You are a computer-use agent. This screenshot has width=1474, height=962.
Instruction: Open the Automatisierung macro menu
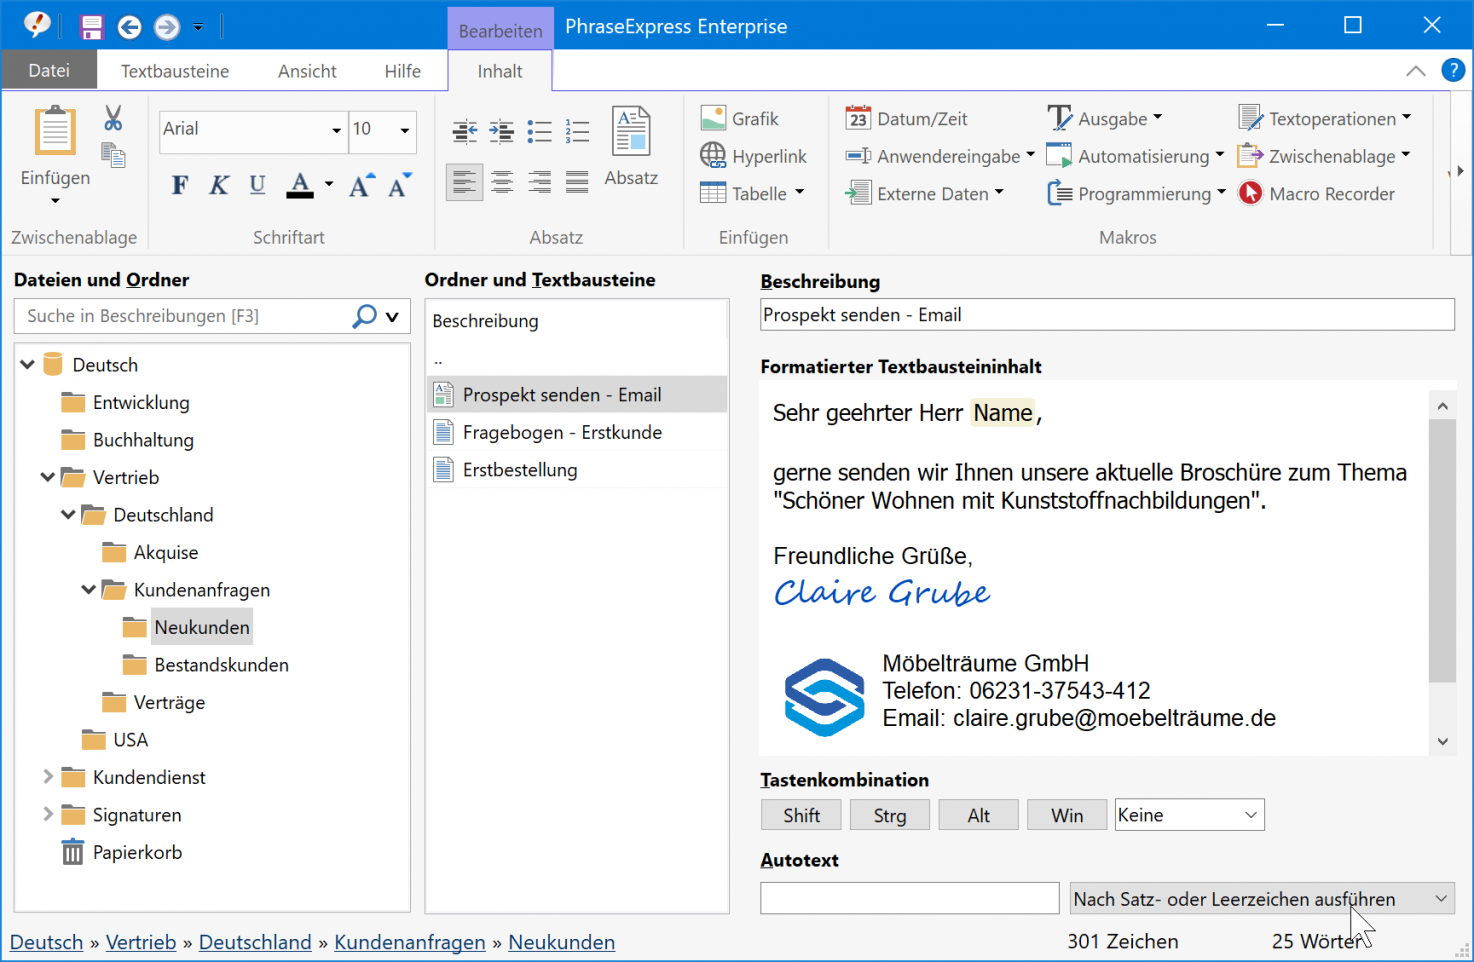(x=1135, y=156)
